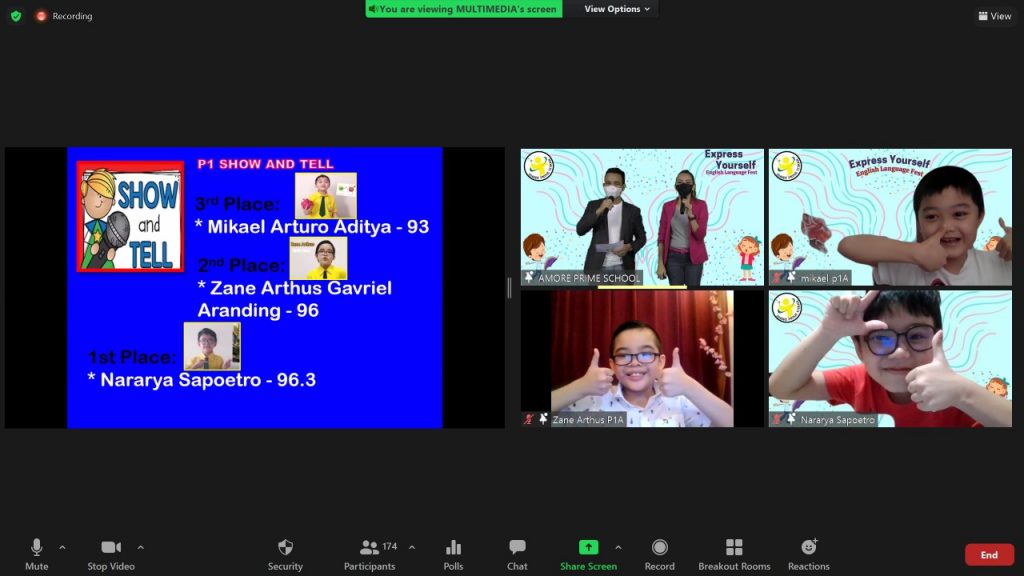
Task: Expand the Share Screen options arrow
Action: click(618, 547)
